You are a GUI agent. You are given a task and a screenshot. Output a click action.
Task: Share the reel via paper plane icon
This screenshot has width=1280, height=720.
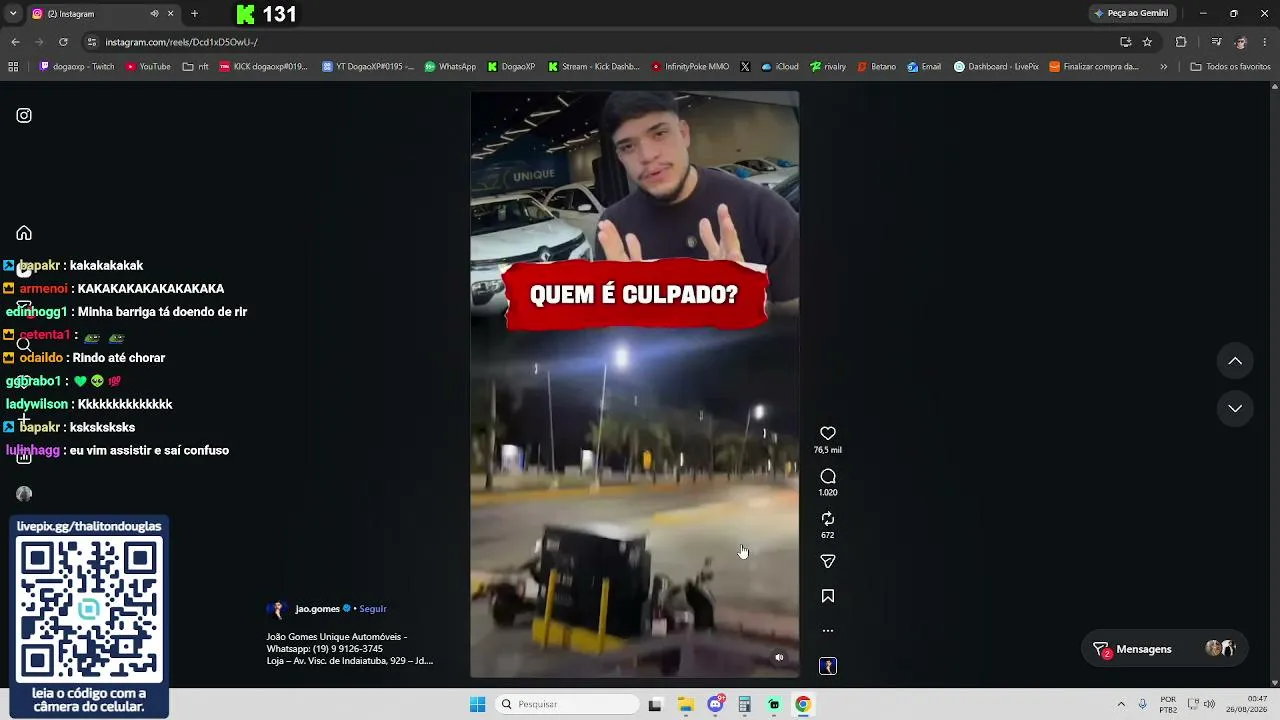pyautogui.click(x=828, y=562)
